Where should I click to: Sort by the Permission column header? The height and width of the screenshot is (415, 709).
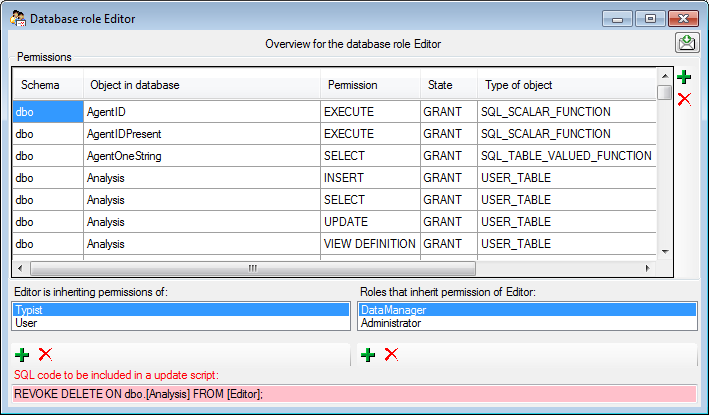369,85
